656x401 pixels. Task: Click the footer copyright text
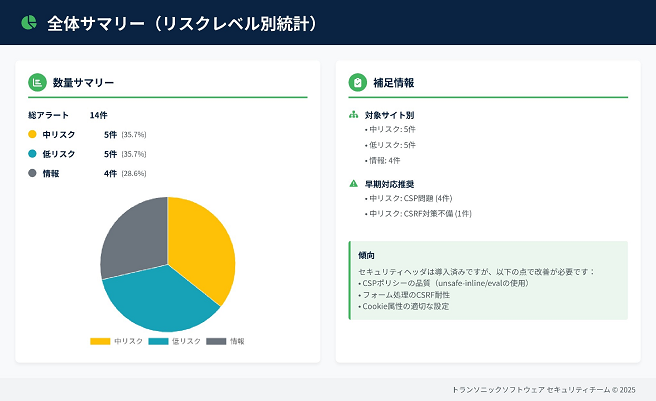click(x=543, y=389)
